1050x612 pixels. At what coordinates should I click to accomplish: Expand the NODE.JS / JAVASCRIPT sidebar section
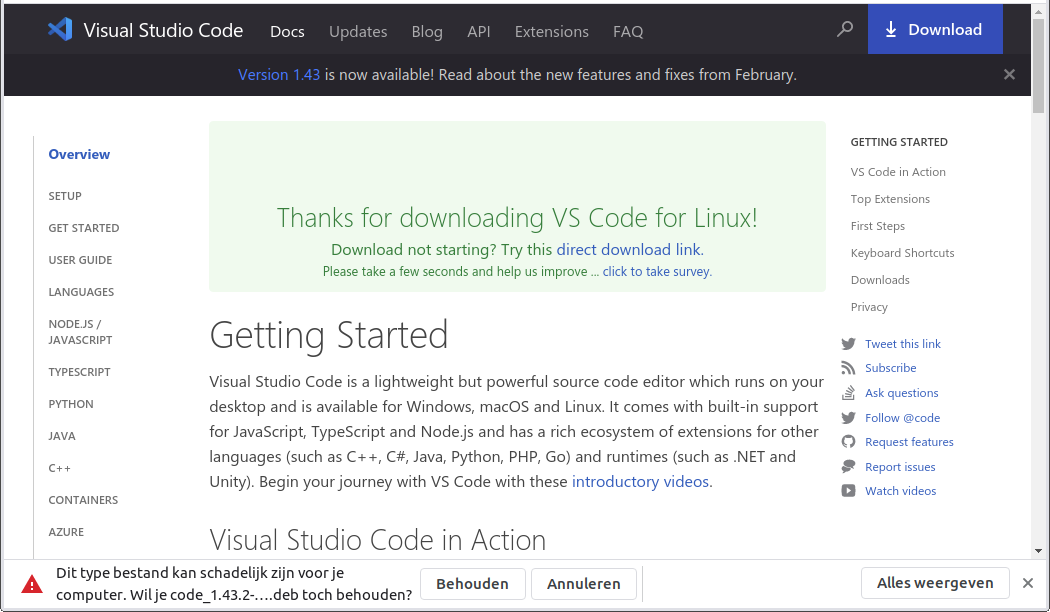80,332
